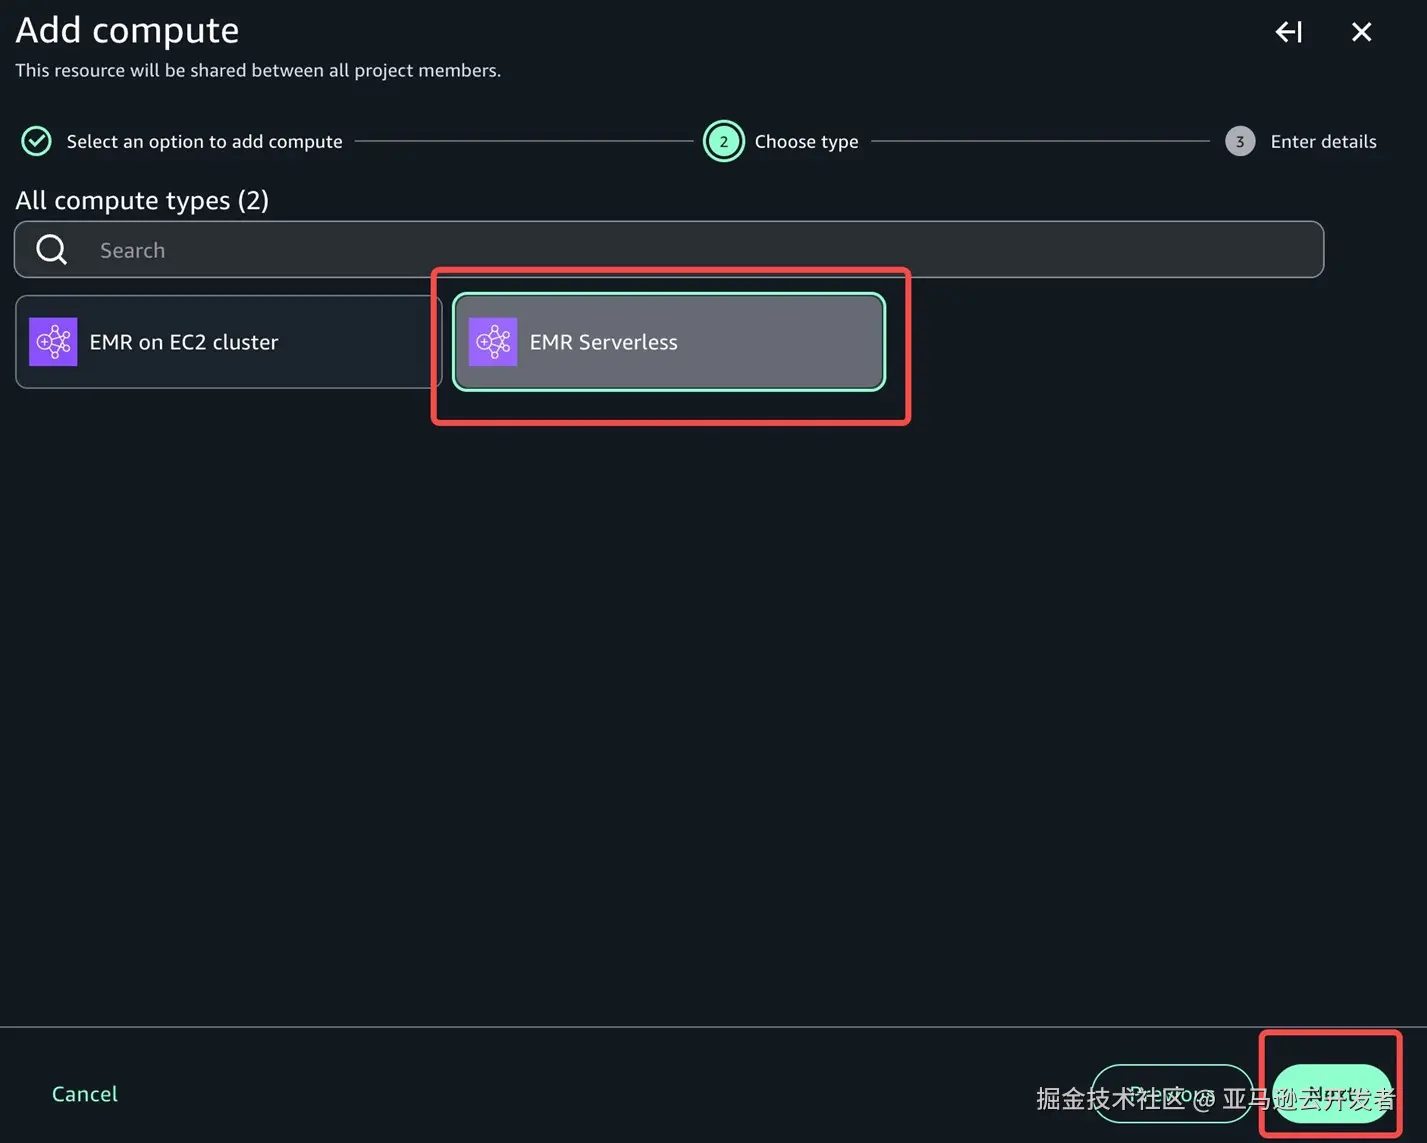Click the EMR on EC2 cluster purple icon

point(53,342)
